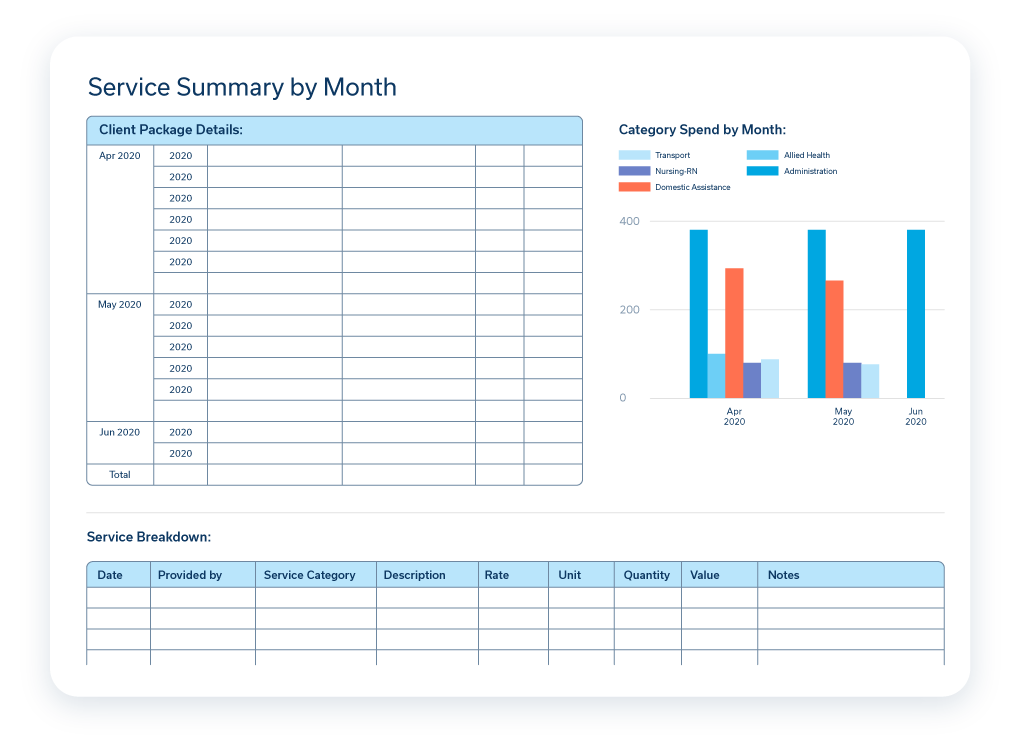Click the Service Category column header
This screenshot has height=750, width=1020.
click(309, 575)
